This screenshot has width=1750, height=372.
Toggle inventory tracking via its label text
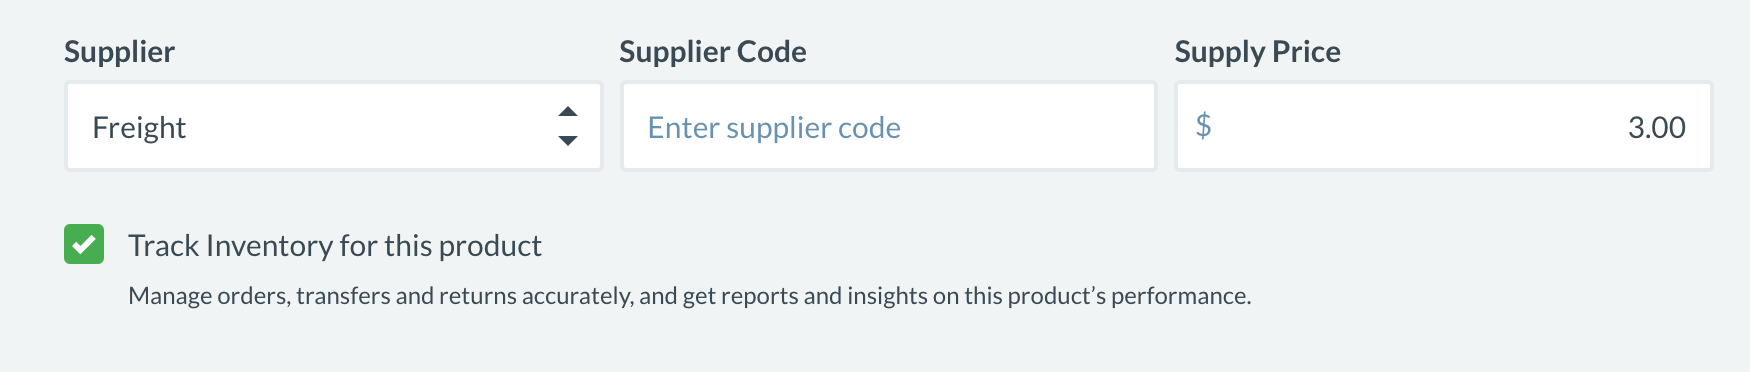[335, 246]
